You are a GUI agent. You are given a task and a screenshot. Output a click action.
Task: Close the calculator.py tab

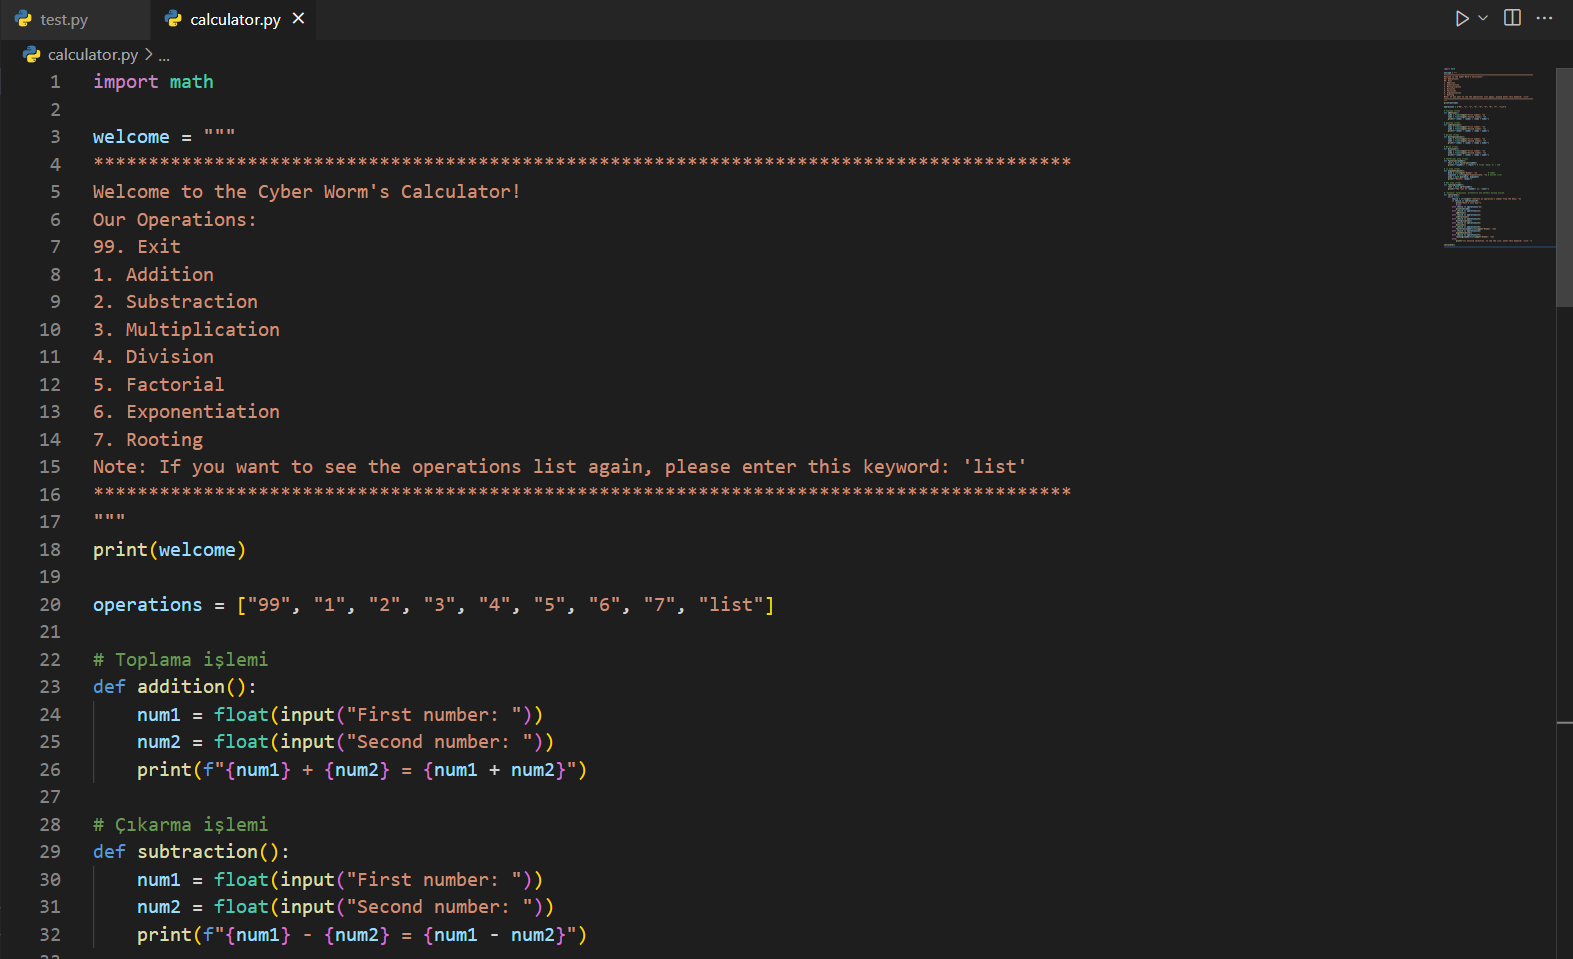pos(298,19)
